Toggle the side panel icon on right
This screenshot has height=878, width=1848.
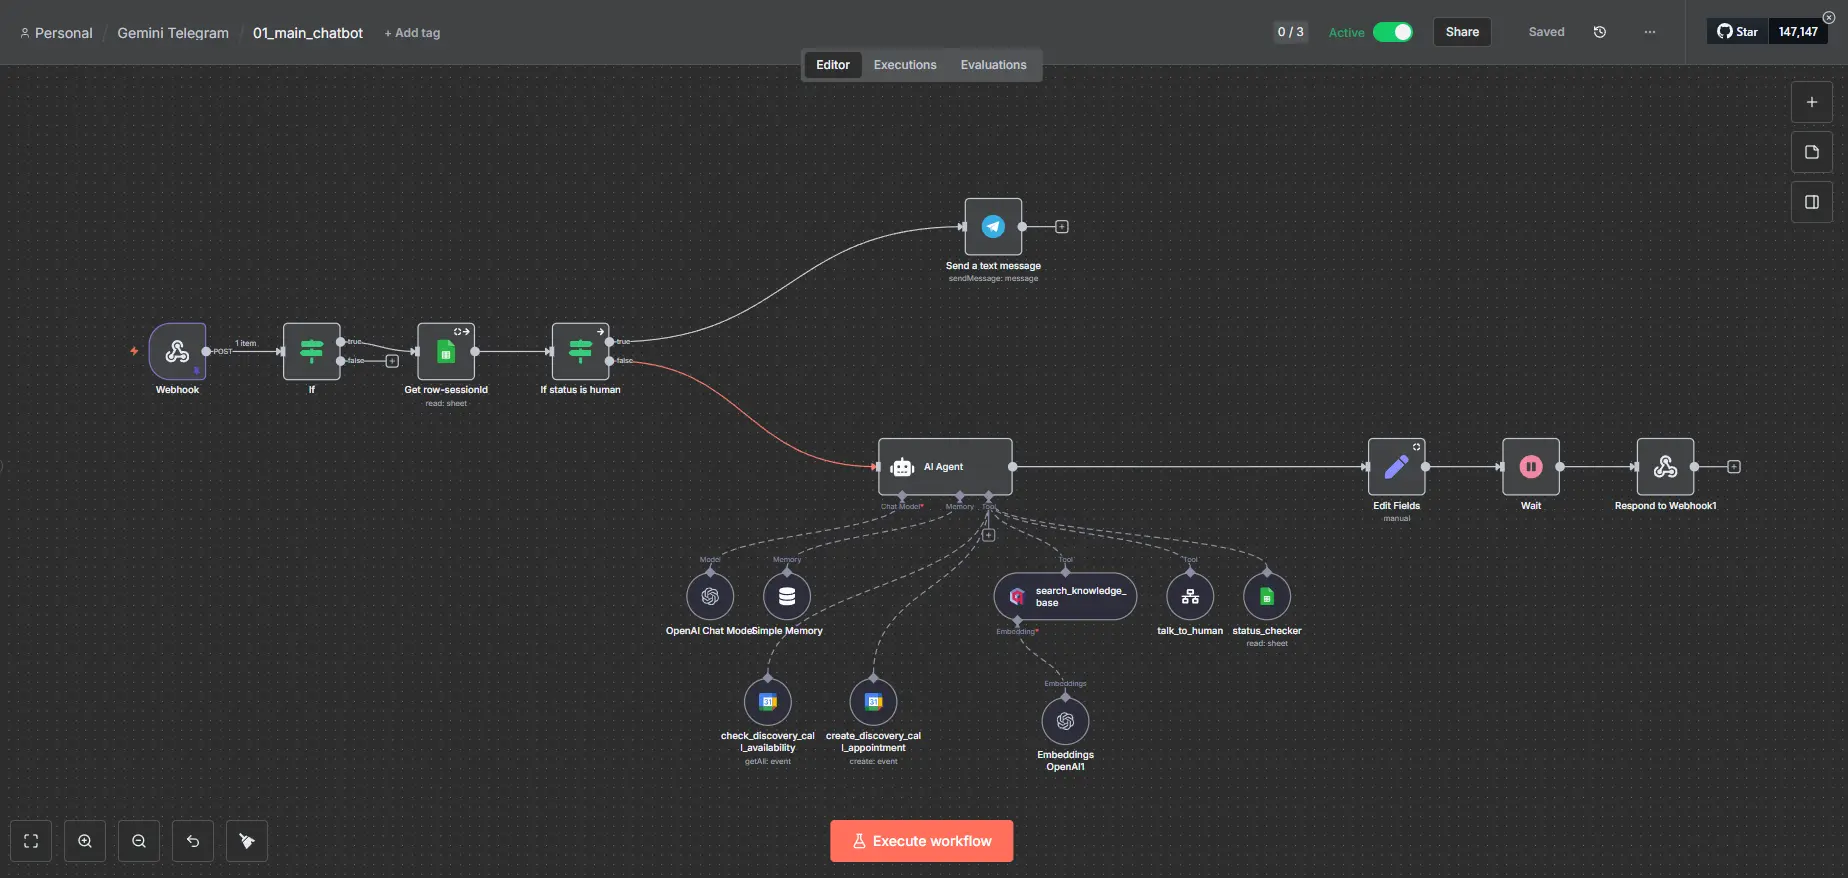(x=1811, y=202)
